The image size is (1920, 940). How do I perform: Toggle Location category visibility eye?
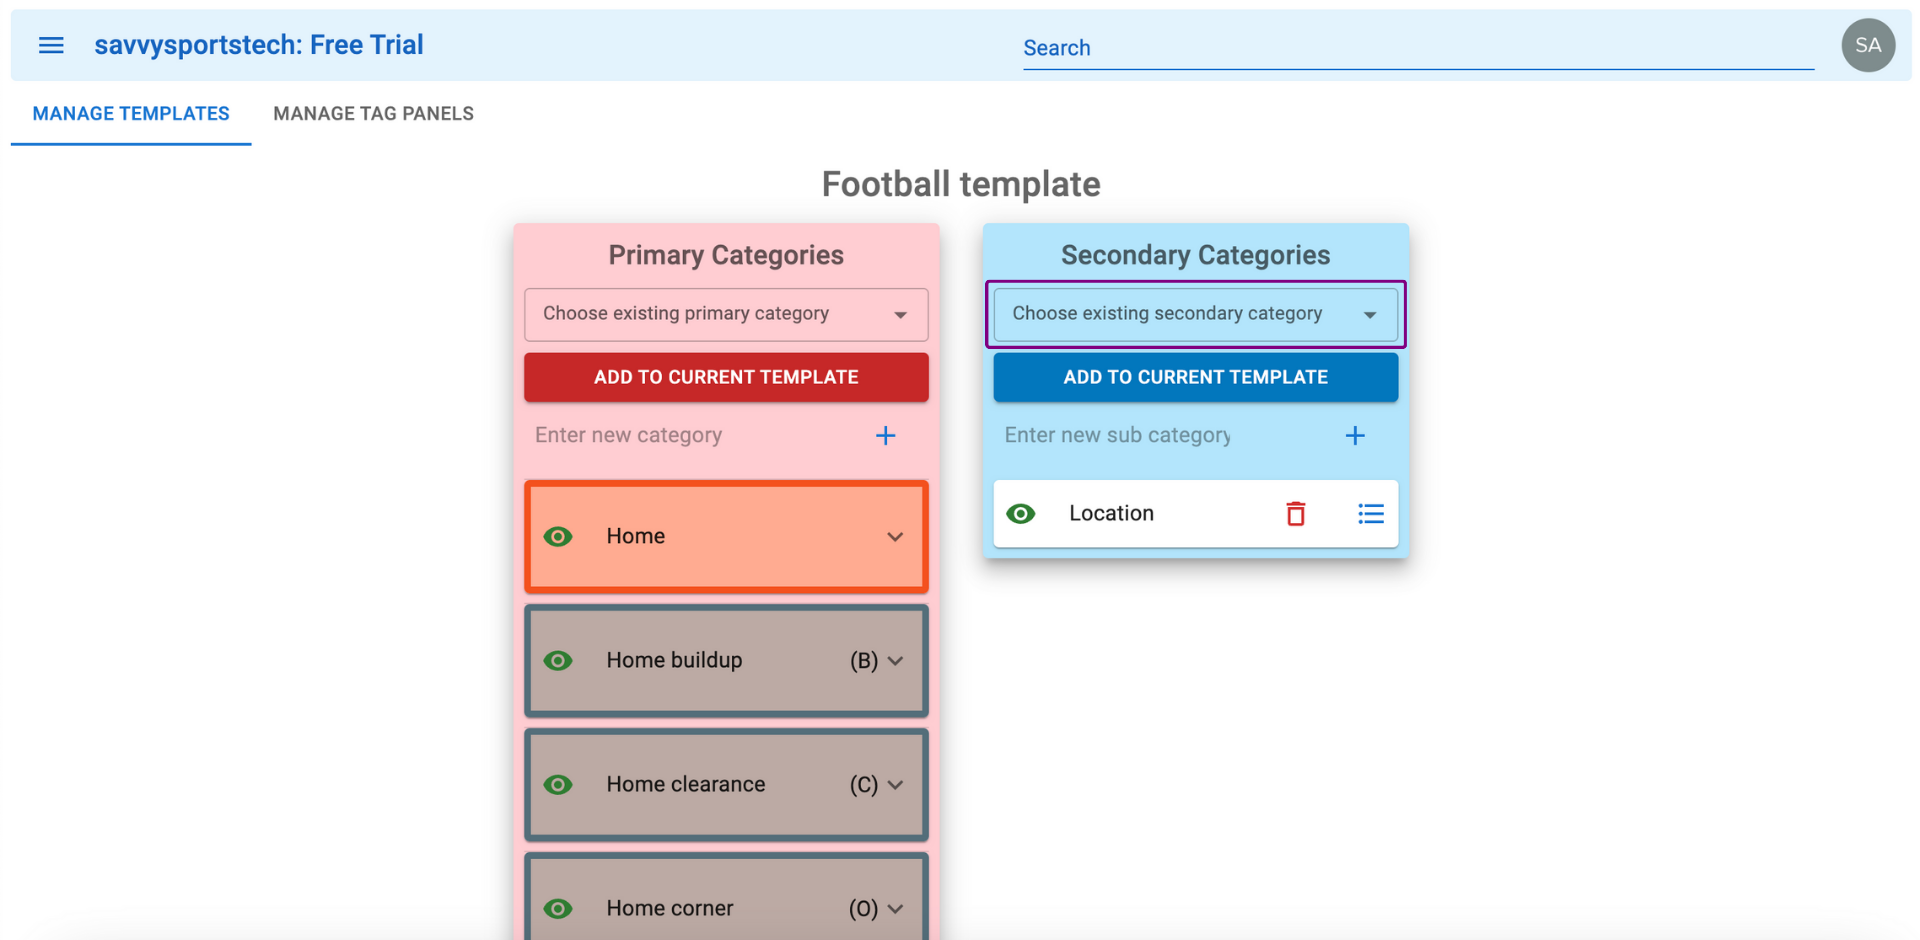pos(1021,514)
